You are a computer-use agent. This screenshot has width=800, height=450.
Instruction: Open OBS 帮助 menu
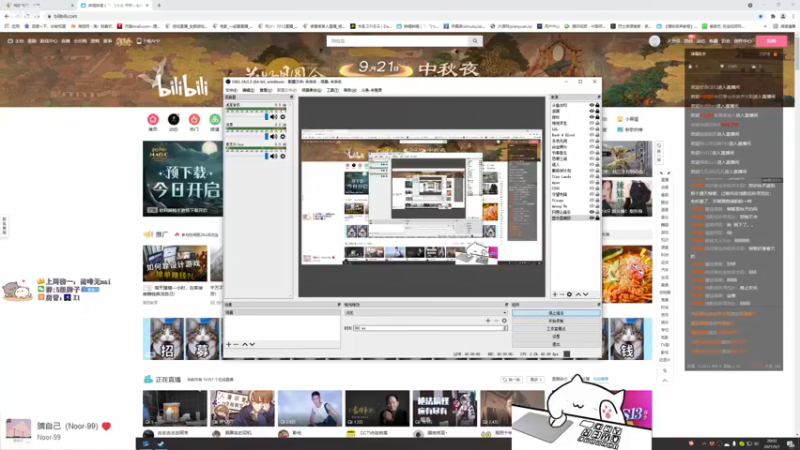point(350,90)
